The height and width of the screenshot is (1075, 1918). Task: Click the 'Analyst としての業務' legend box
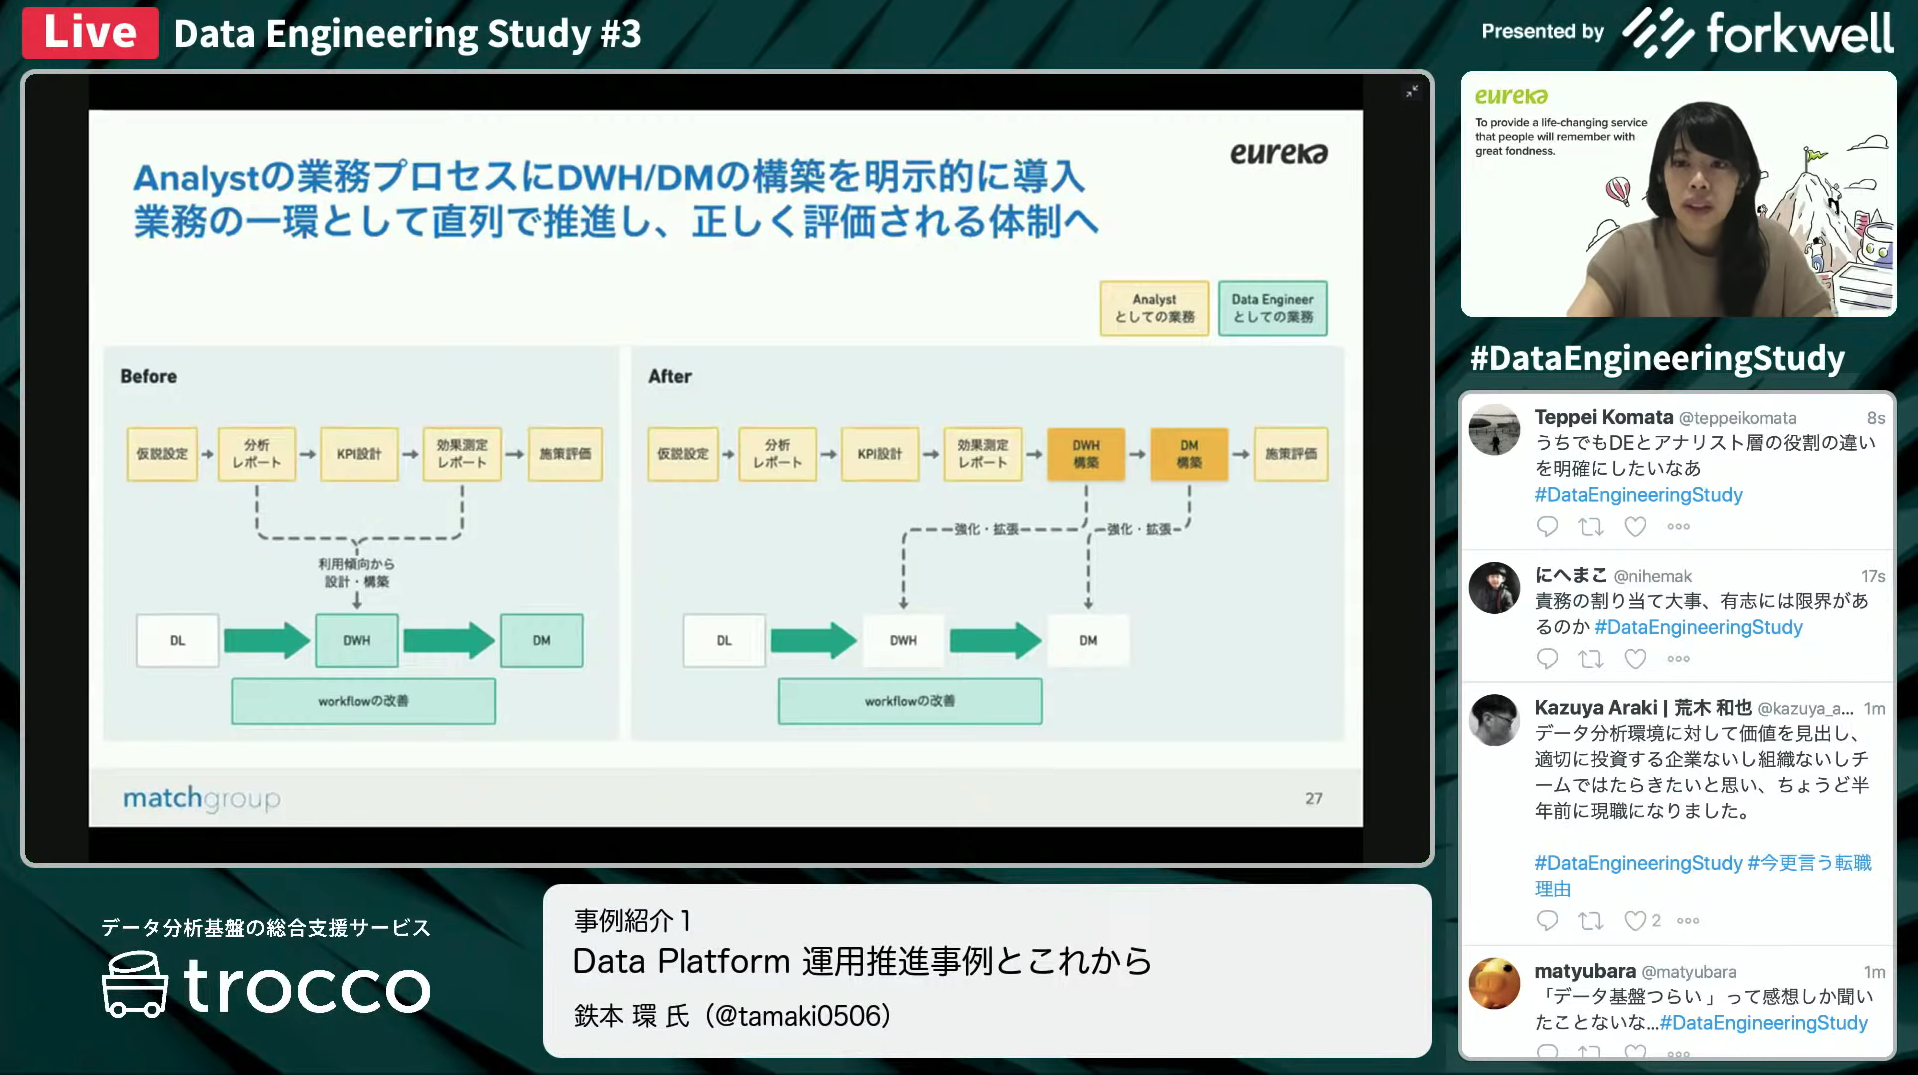[1154, 308]
